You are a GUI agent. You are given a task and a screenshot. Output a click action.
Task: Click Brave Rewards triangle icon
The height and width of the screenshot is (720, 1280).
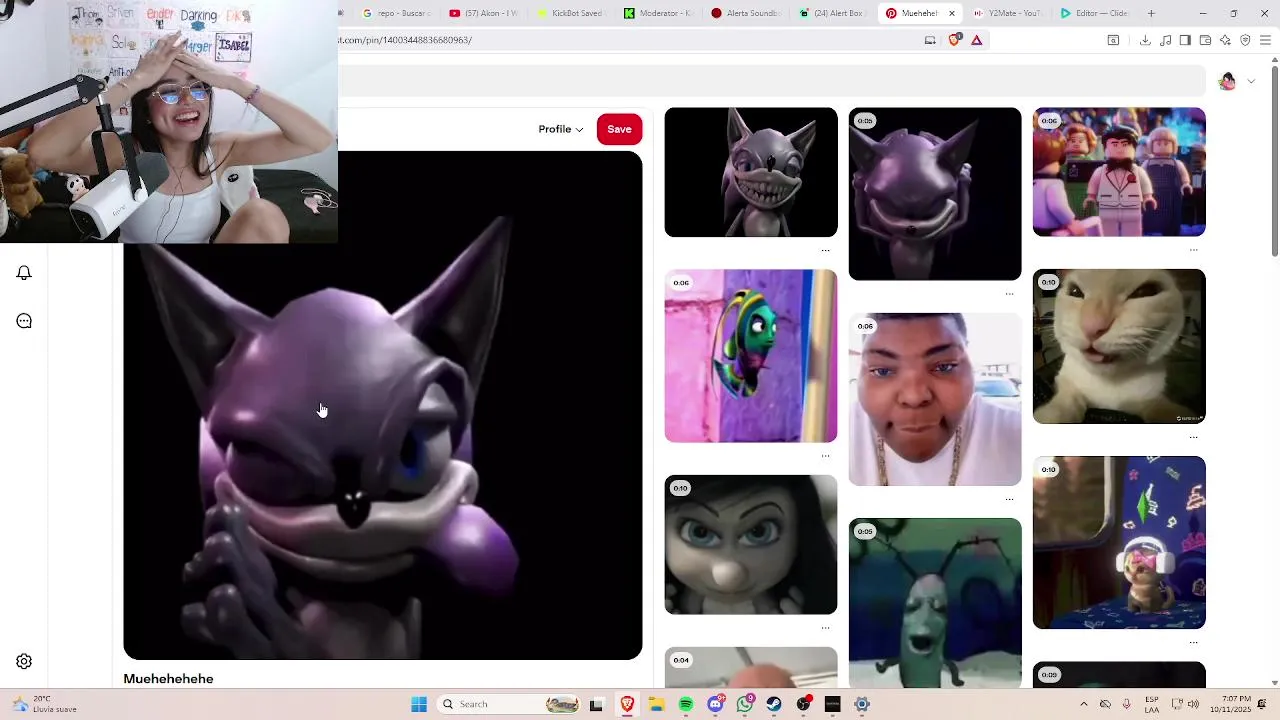977,40
